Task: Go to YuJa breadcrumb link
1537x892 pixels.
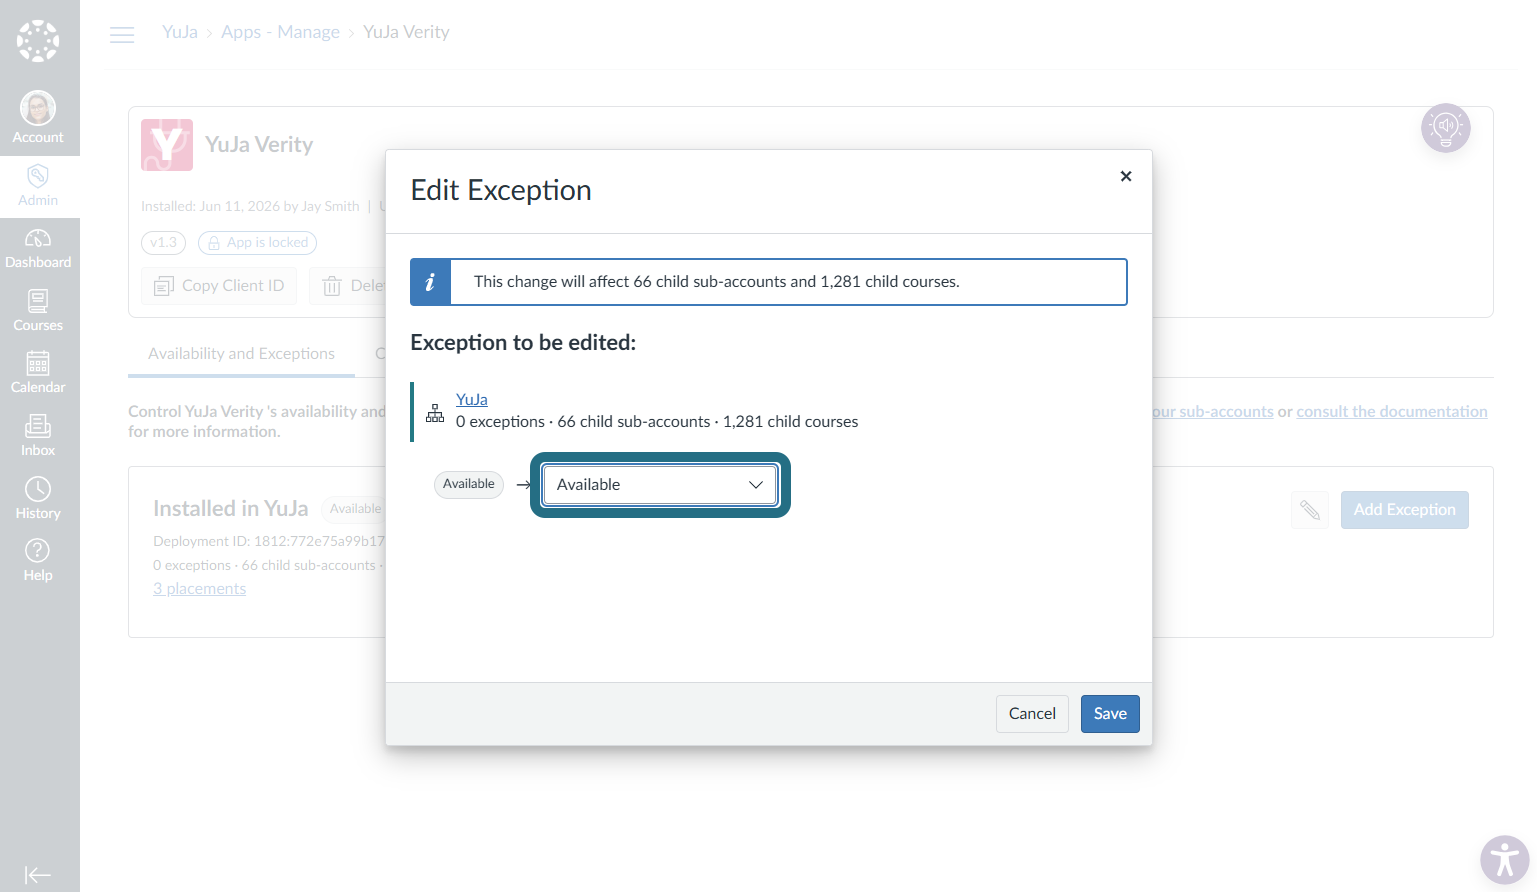Action: [x=180, y=32]
